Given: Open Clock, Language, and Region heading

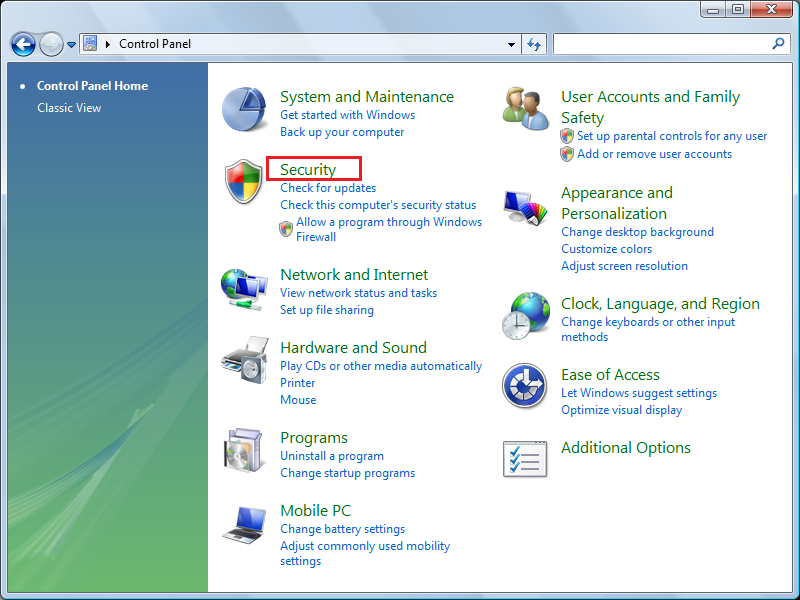Looking at the screenshot, I should (660, 304).
